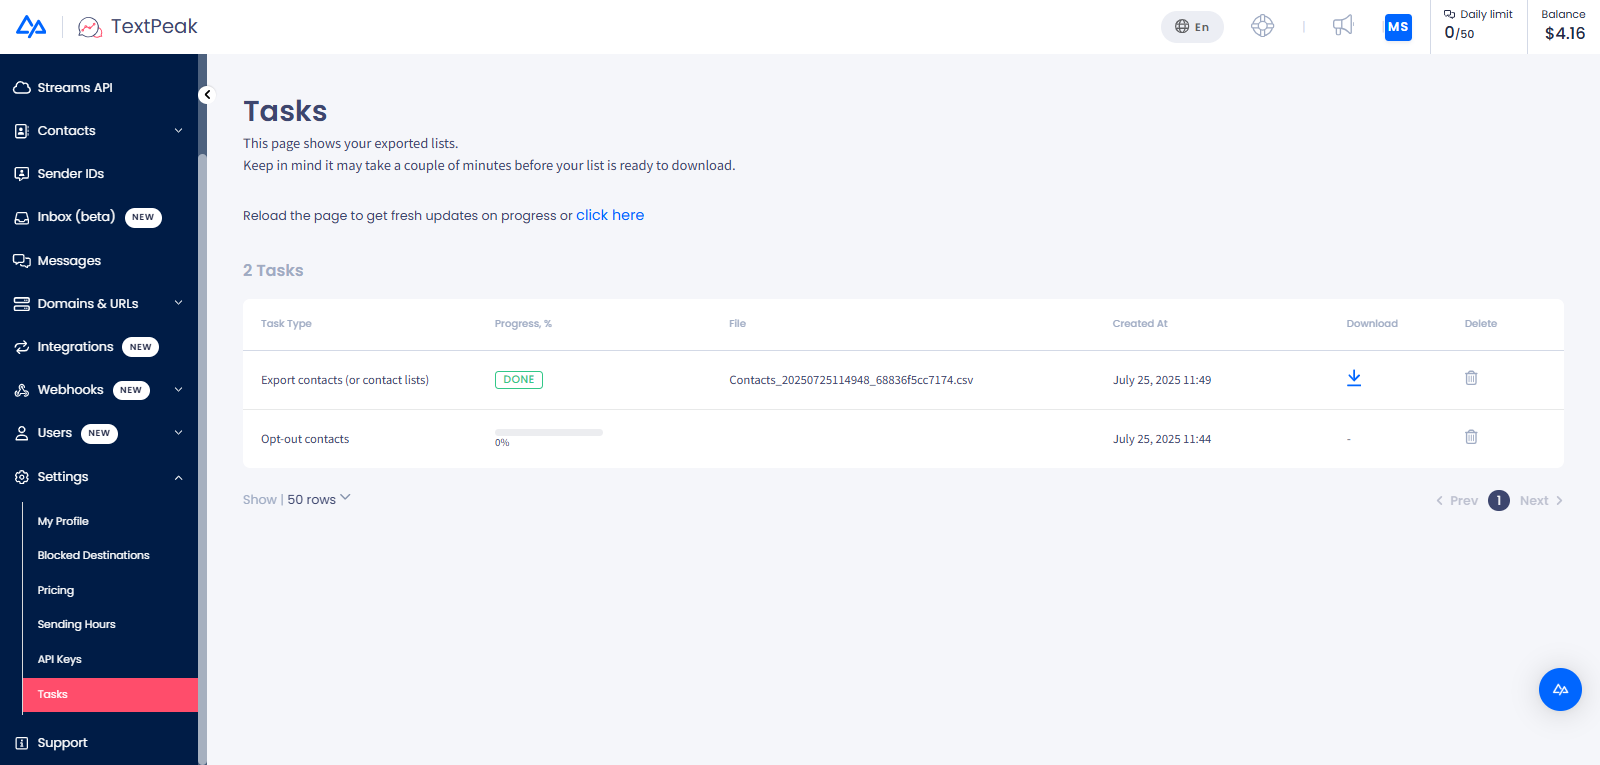Click the Support sidebar icon
This screenshot has height=765, width=1600.
[21, 743]
